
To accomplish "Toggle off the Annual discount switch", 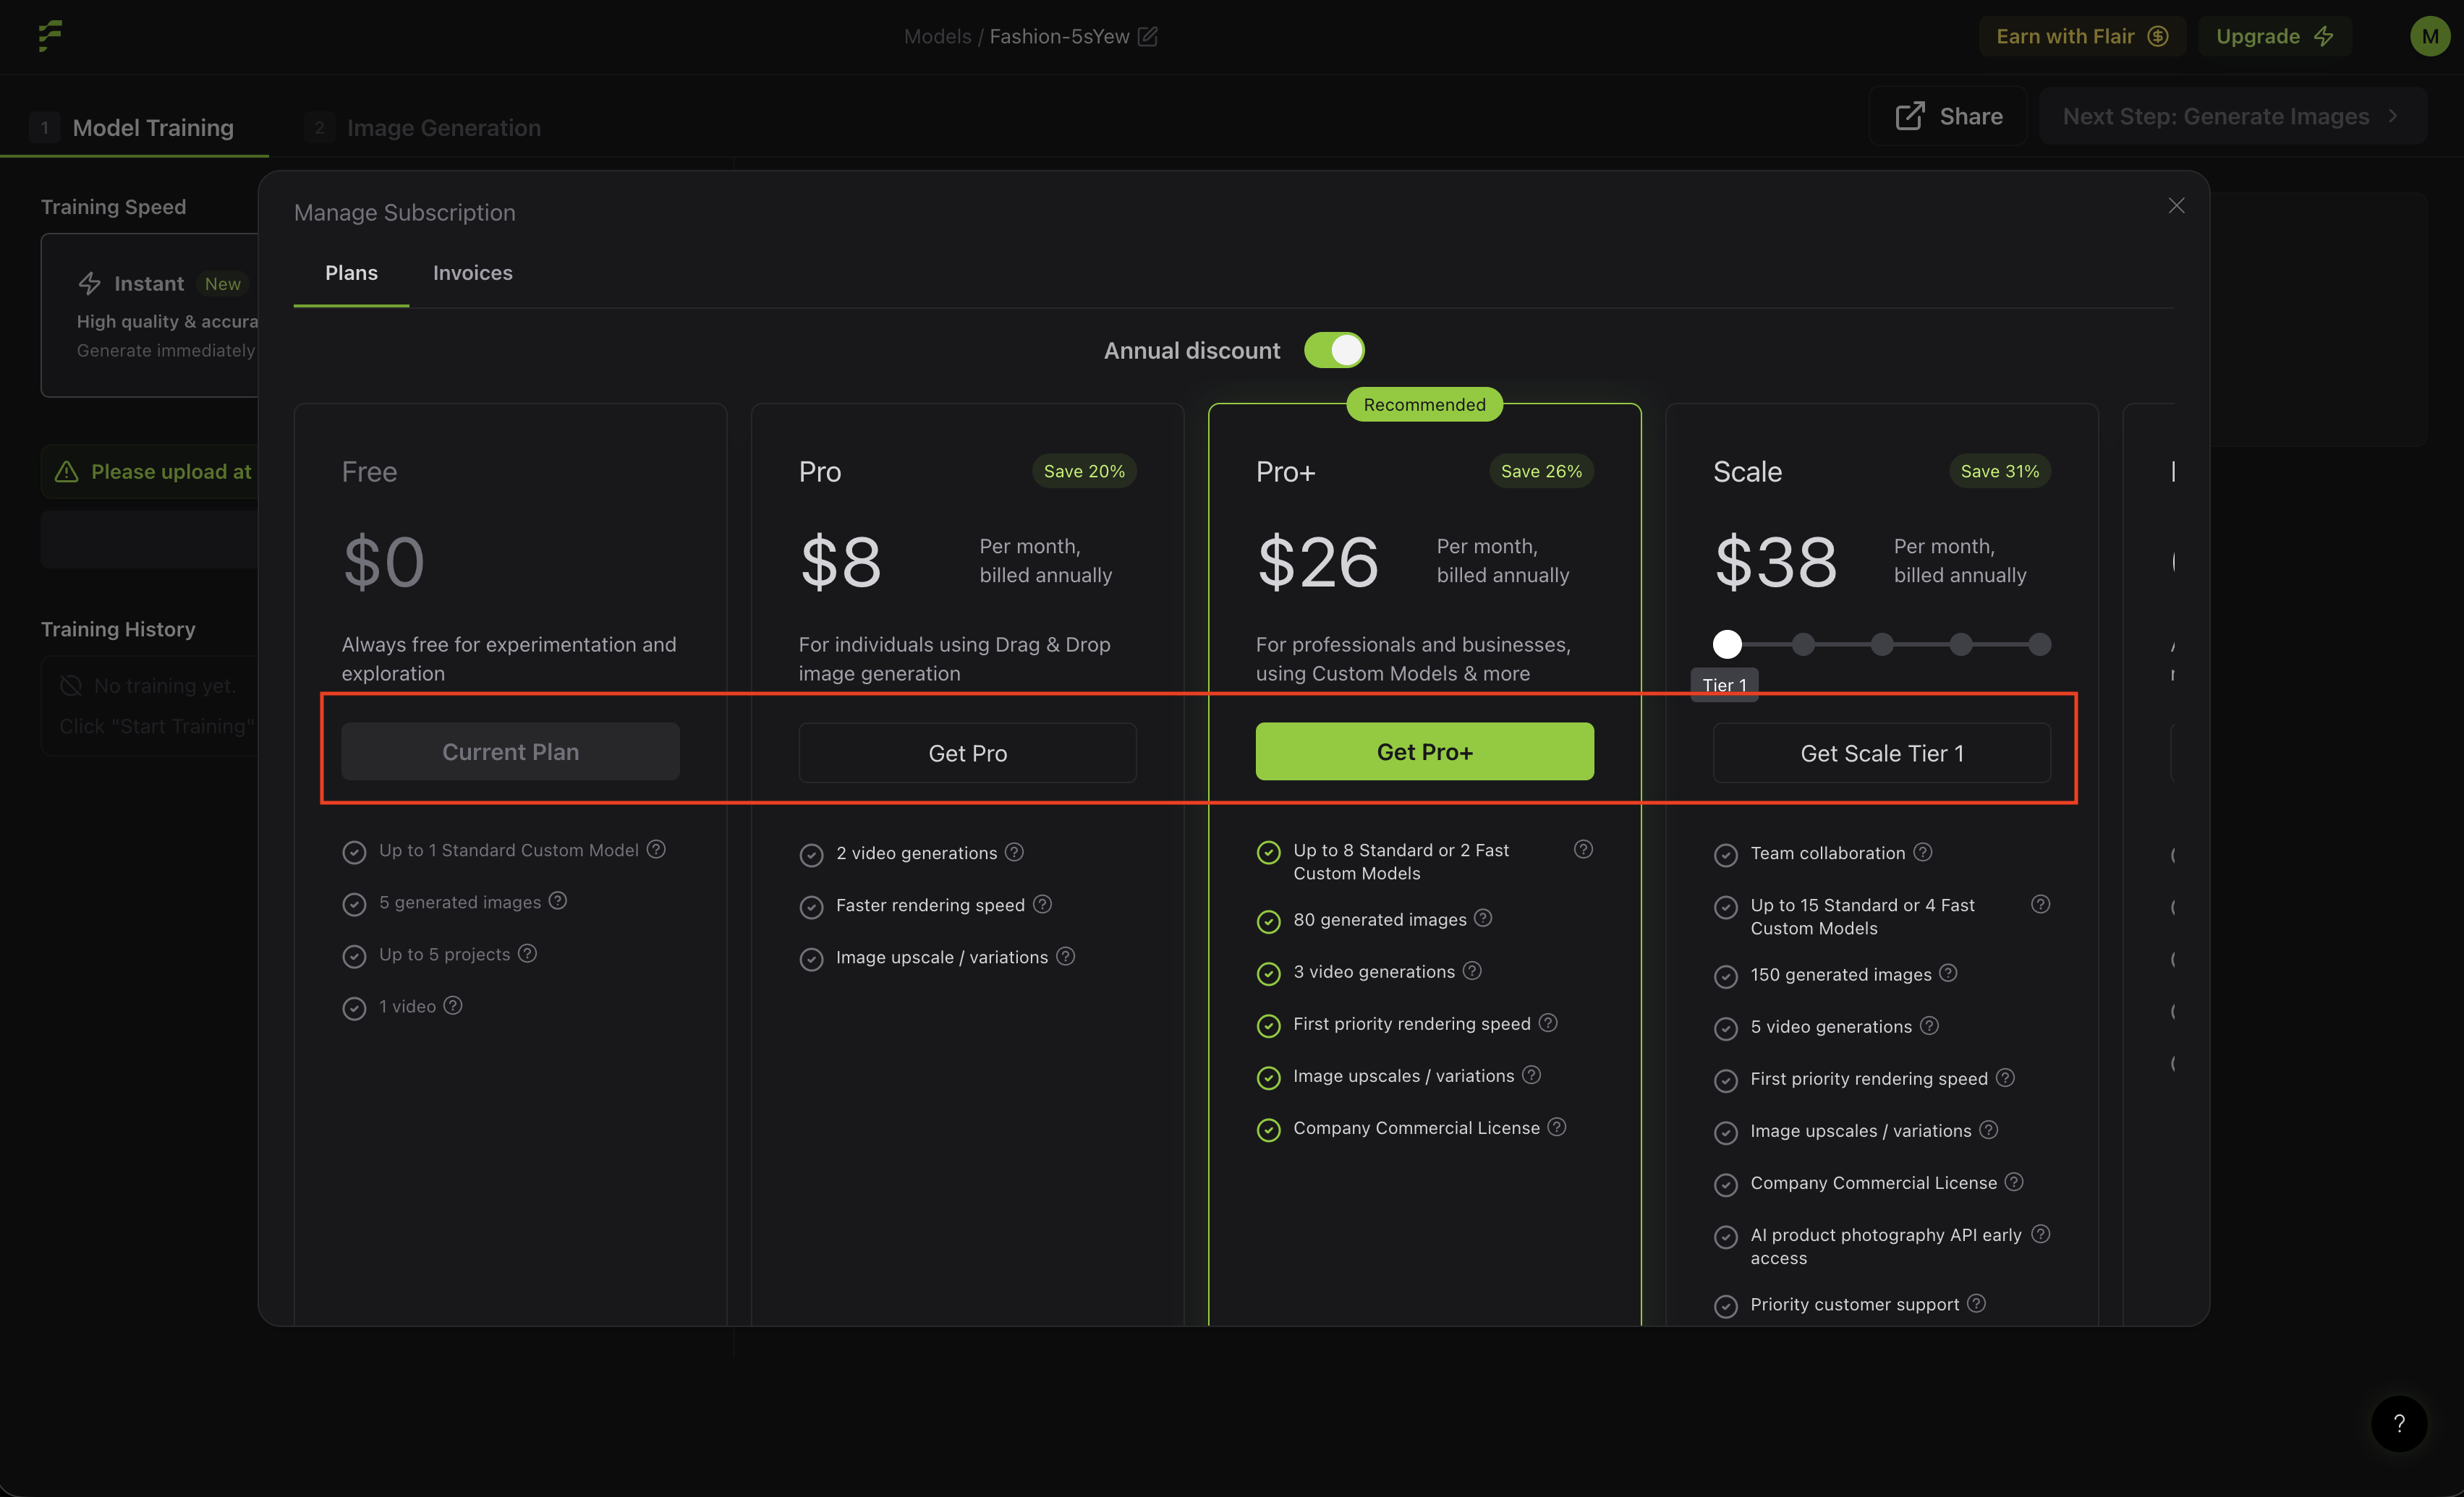I will click(1334, 350).
